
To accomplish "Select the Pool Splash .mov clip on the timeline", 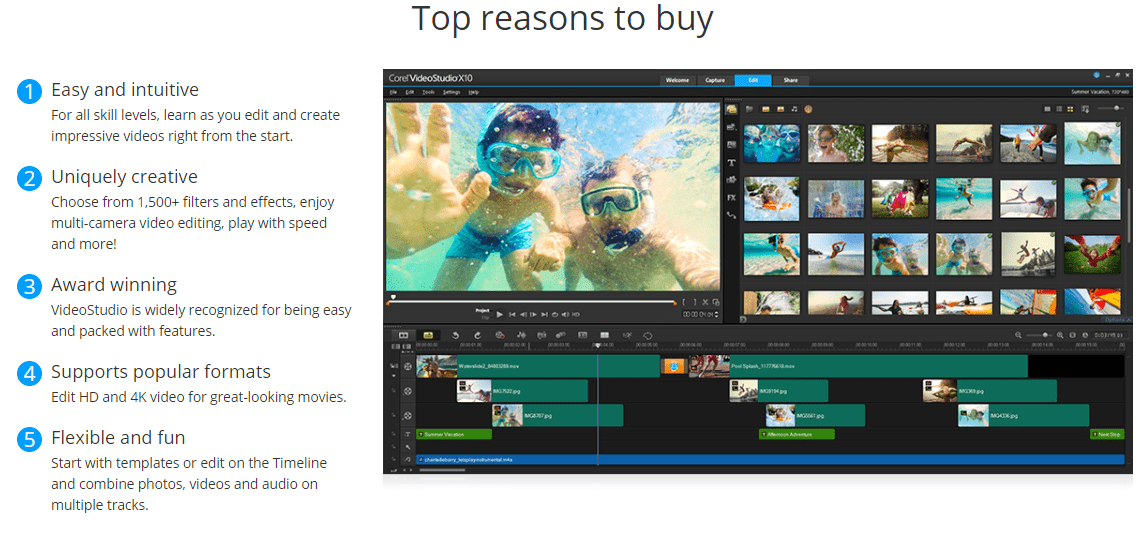I will click(858, 366).
